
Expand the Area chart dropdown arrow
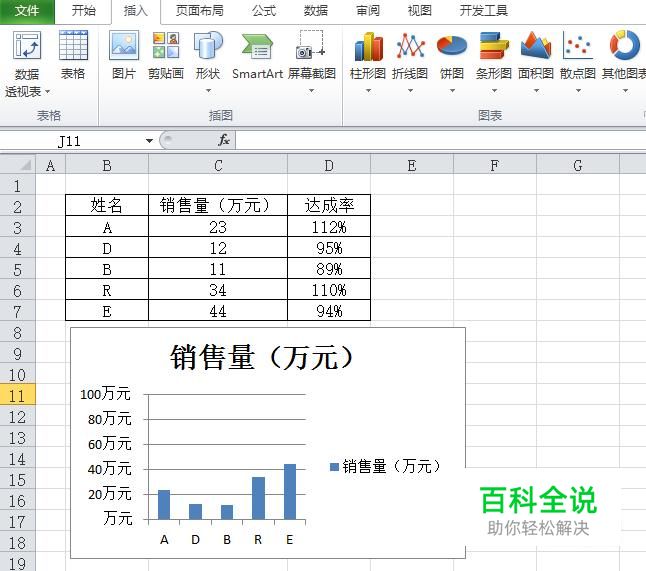coord(536,90)
